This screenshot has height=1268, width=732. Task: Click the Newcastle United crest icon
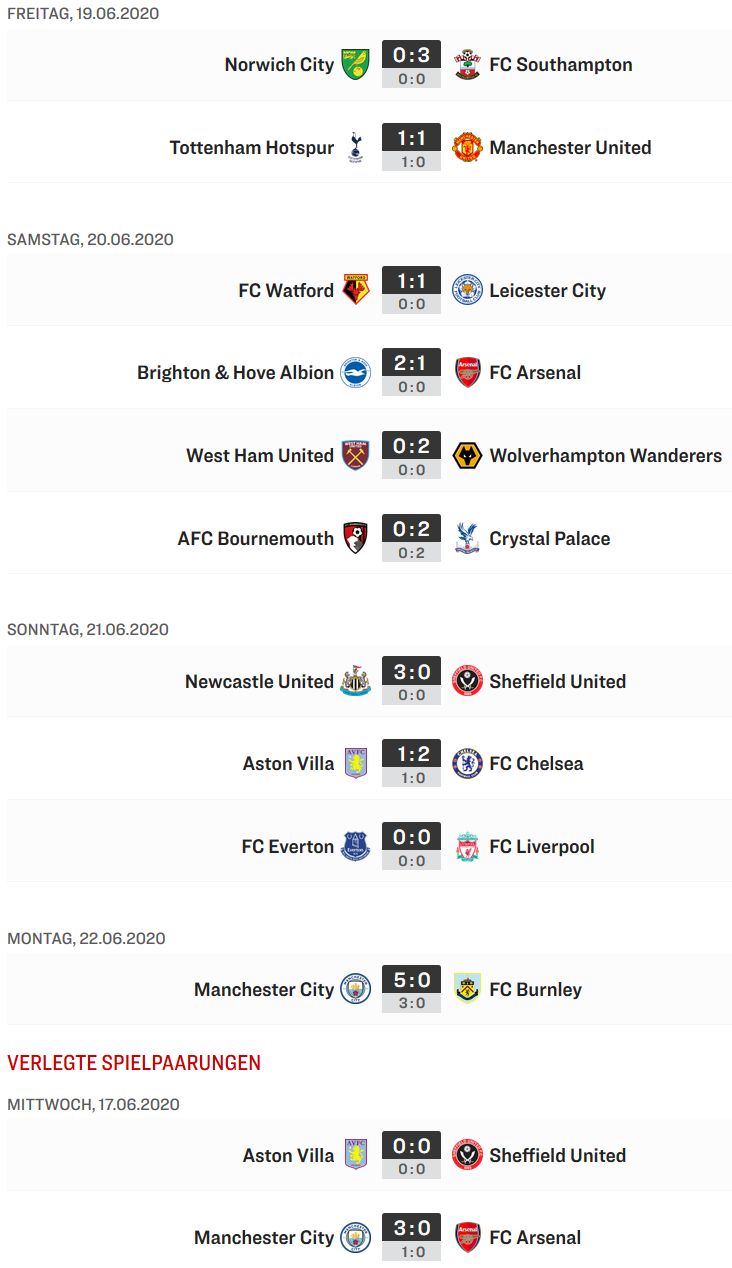[355, 682]
